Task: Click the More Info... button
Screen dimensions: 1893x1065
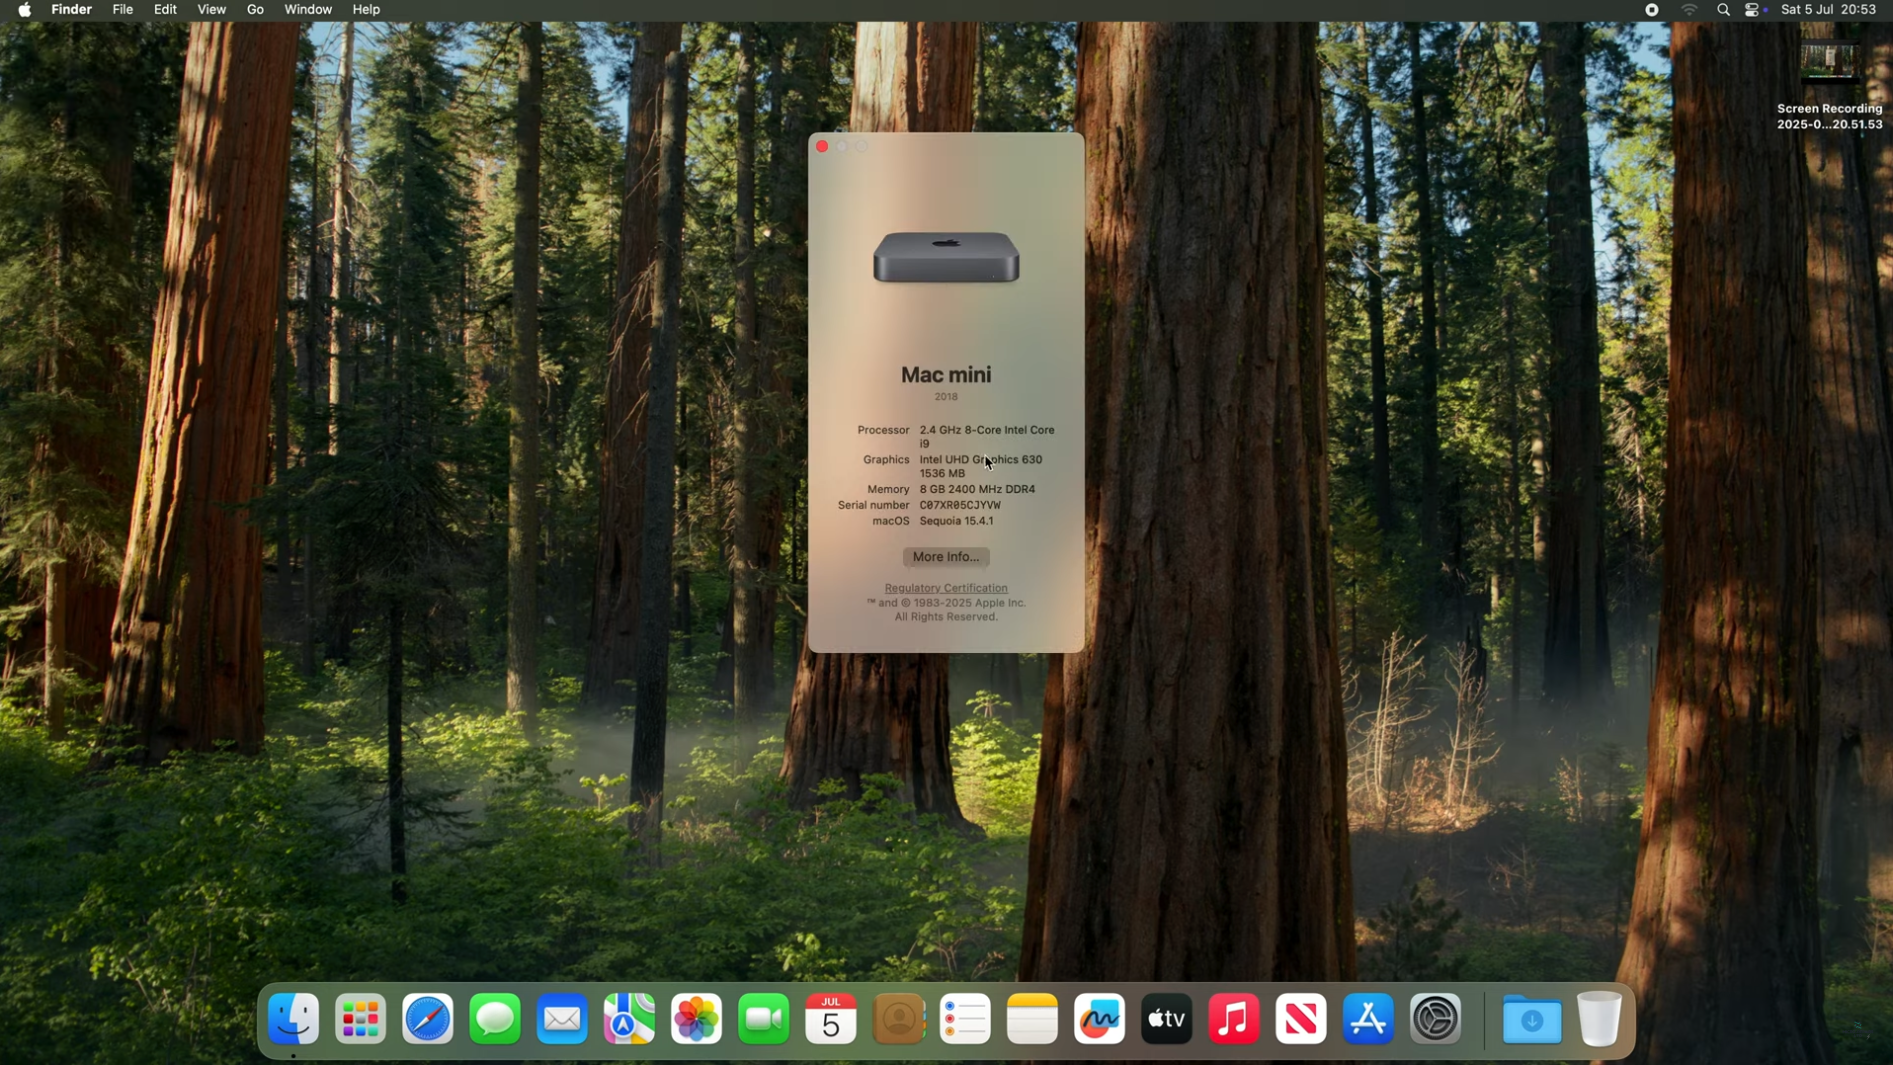Action: click(946, 557)
